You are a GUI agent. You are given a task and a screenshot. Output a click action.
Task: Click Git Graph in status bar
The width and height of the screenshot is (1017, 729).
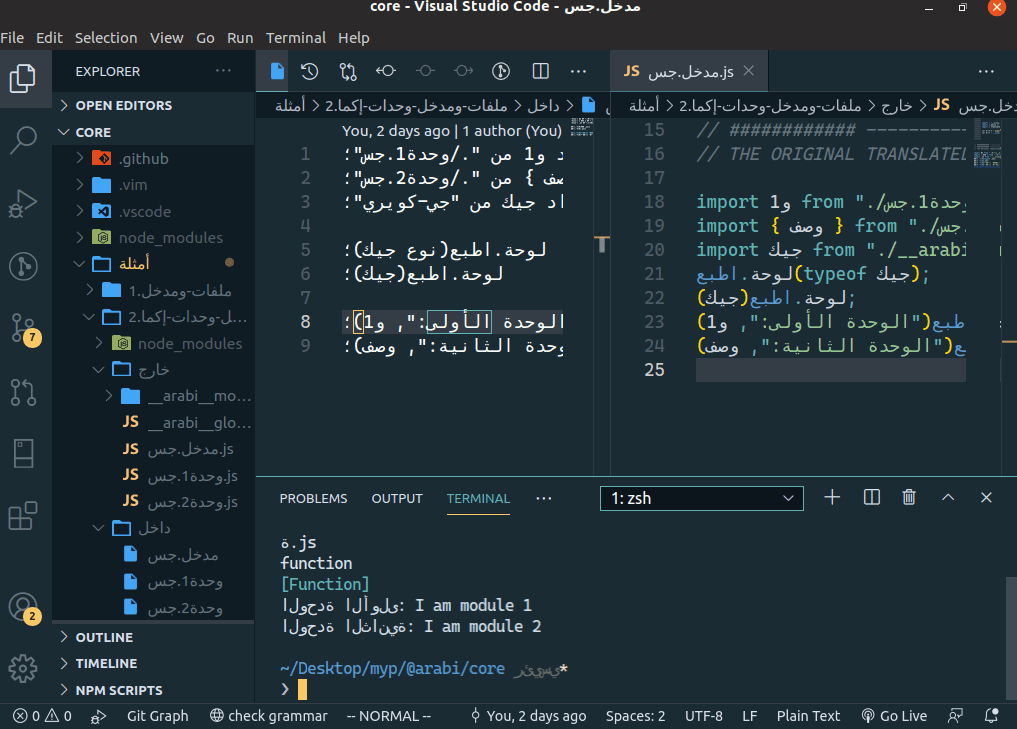point(158,716)
